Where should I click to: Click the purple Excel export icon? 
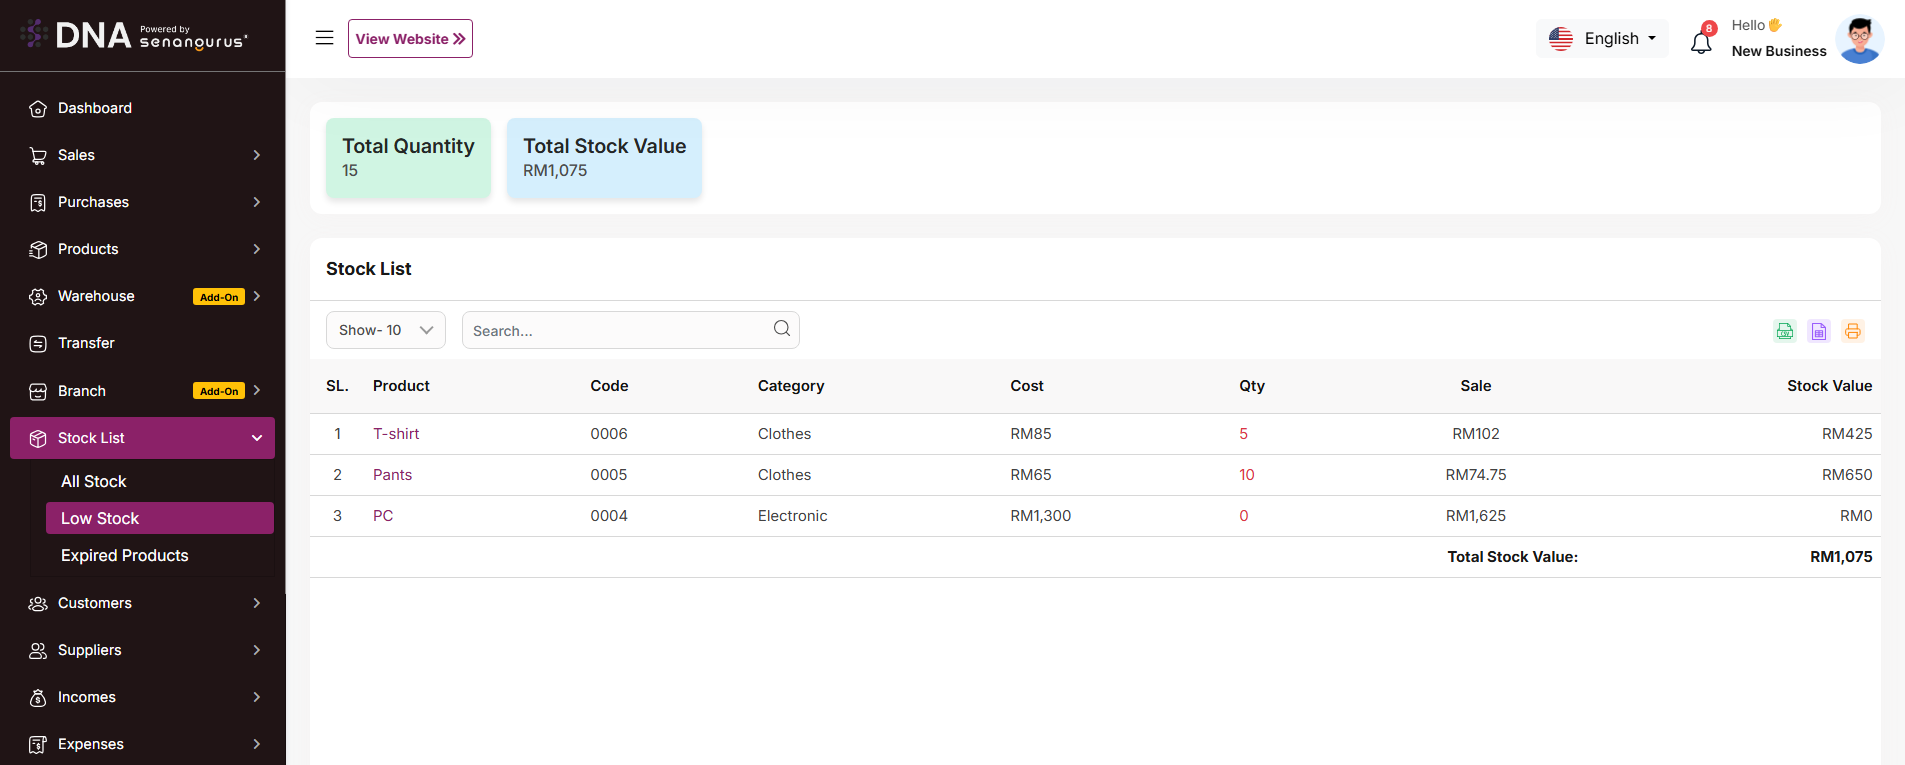[x=1819, y=331]
